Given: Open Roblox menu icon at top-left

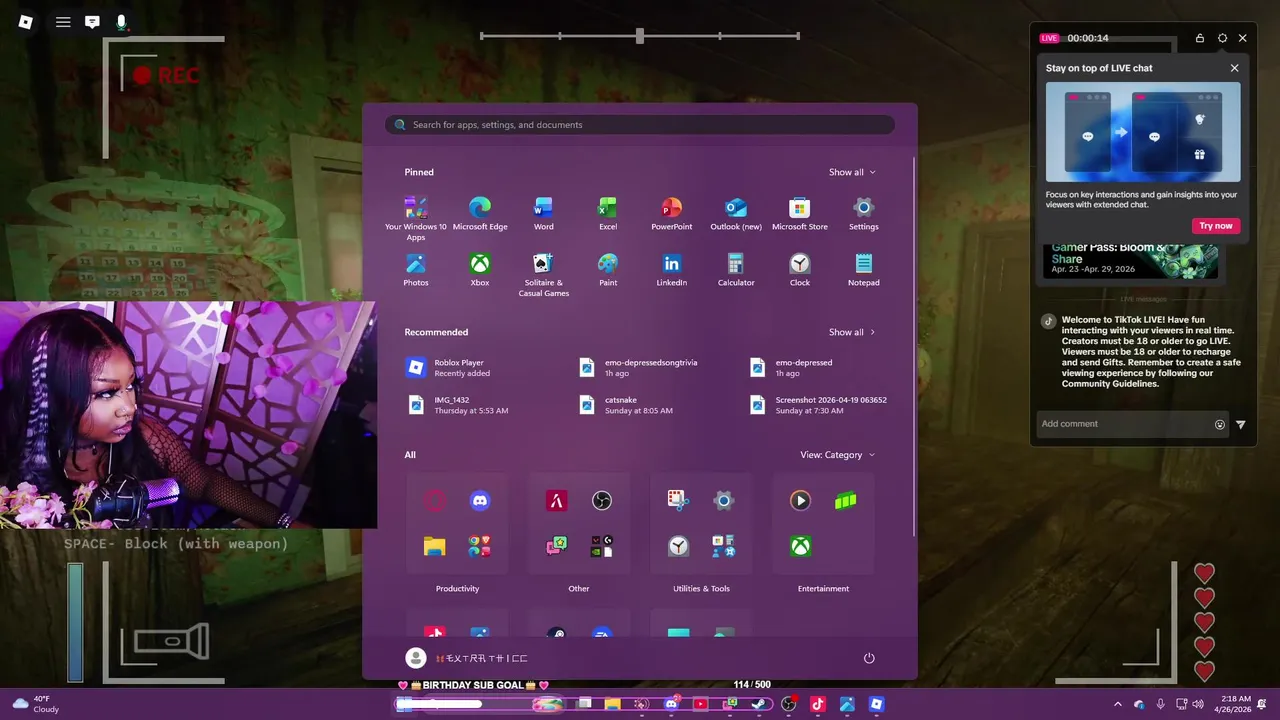Looking at the screenshot, I should [x=26, y=21].
